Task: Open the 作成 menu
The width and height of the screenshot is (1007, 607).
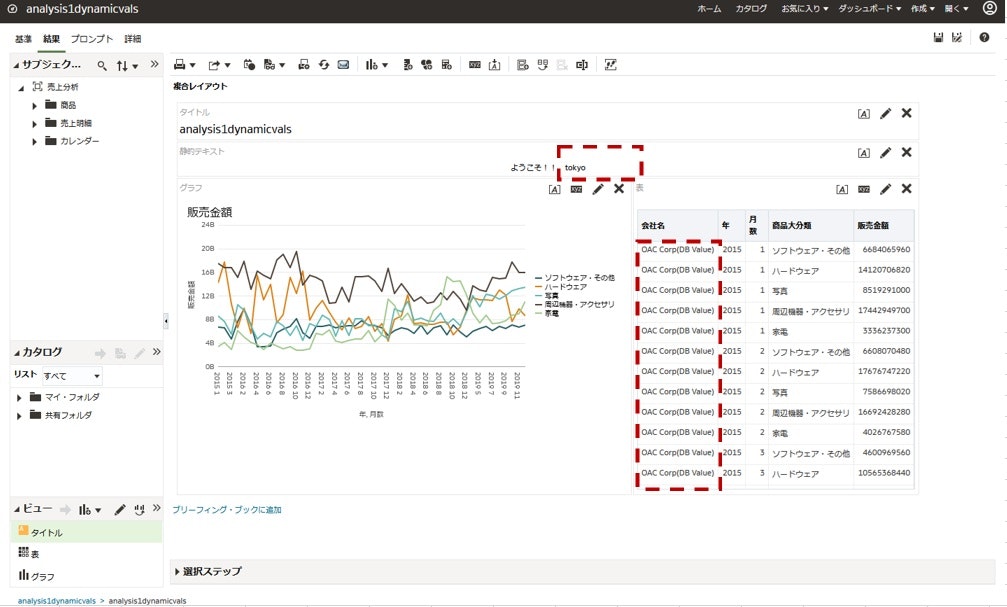Action: pos(922,9)
